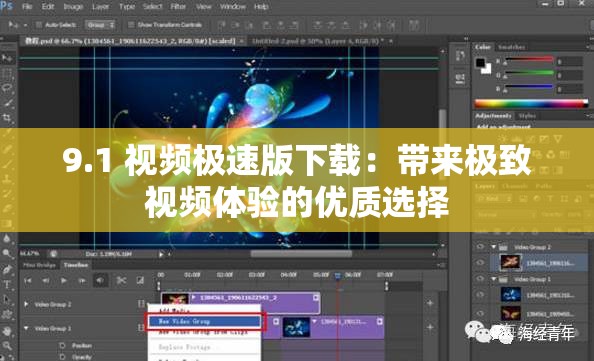Open the Auto-Select Group dropdown
594x361 pixels.
(x=100, y=25)
